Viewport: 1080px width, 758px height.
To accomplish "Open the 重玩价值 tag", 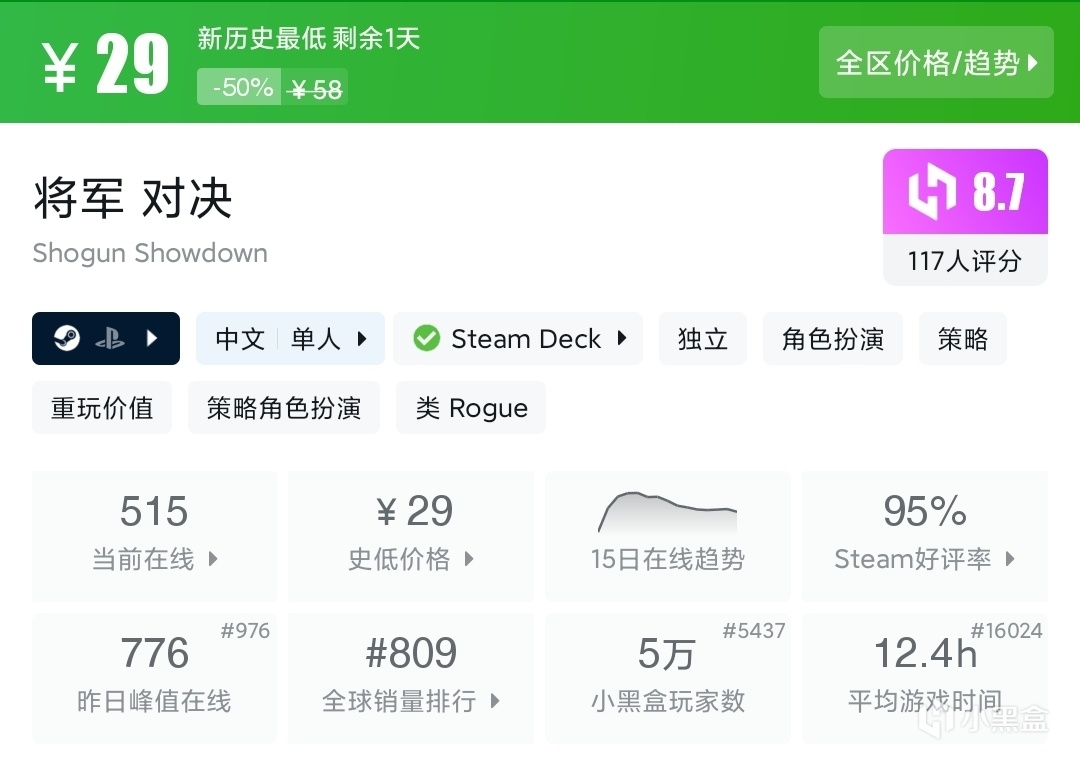I will pyautogui.click(x=102, y=408).
